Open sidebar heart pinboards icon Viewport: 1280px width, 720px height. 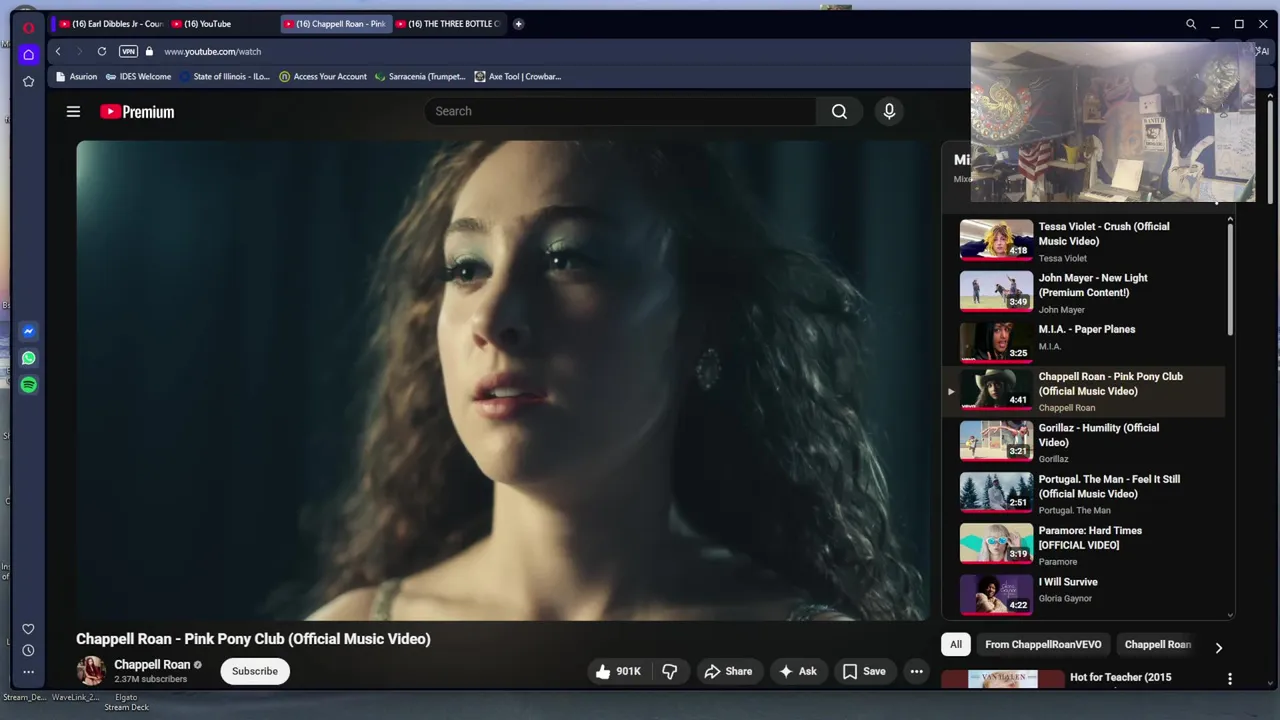click(x=29, y=629)
